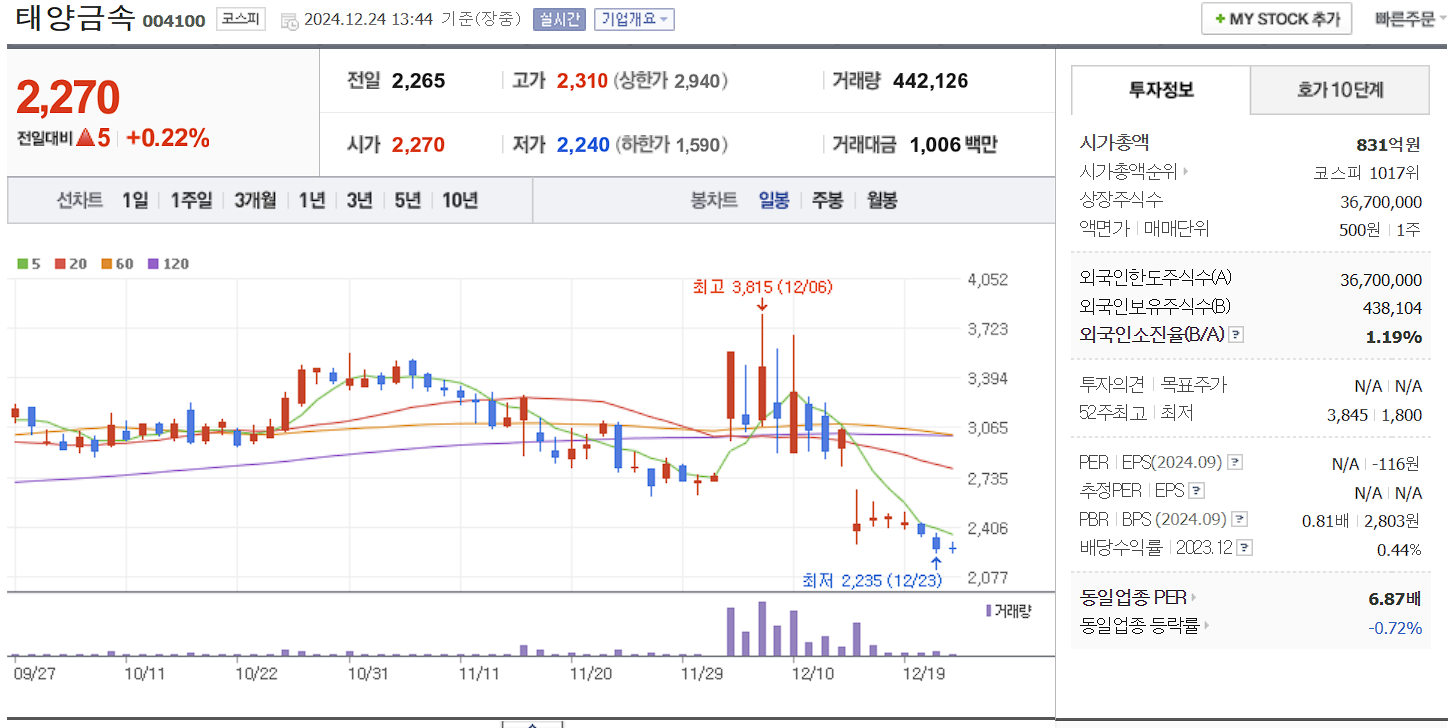Click the plus icon in MY STOCK 추가
Image resolution: width=1450 pixels, height=728 pixels.
pos(1219,18)
